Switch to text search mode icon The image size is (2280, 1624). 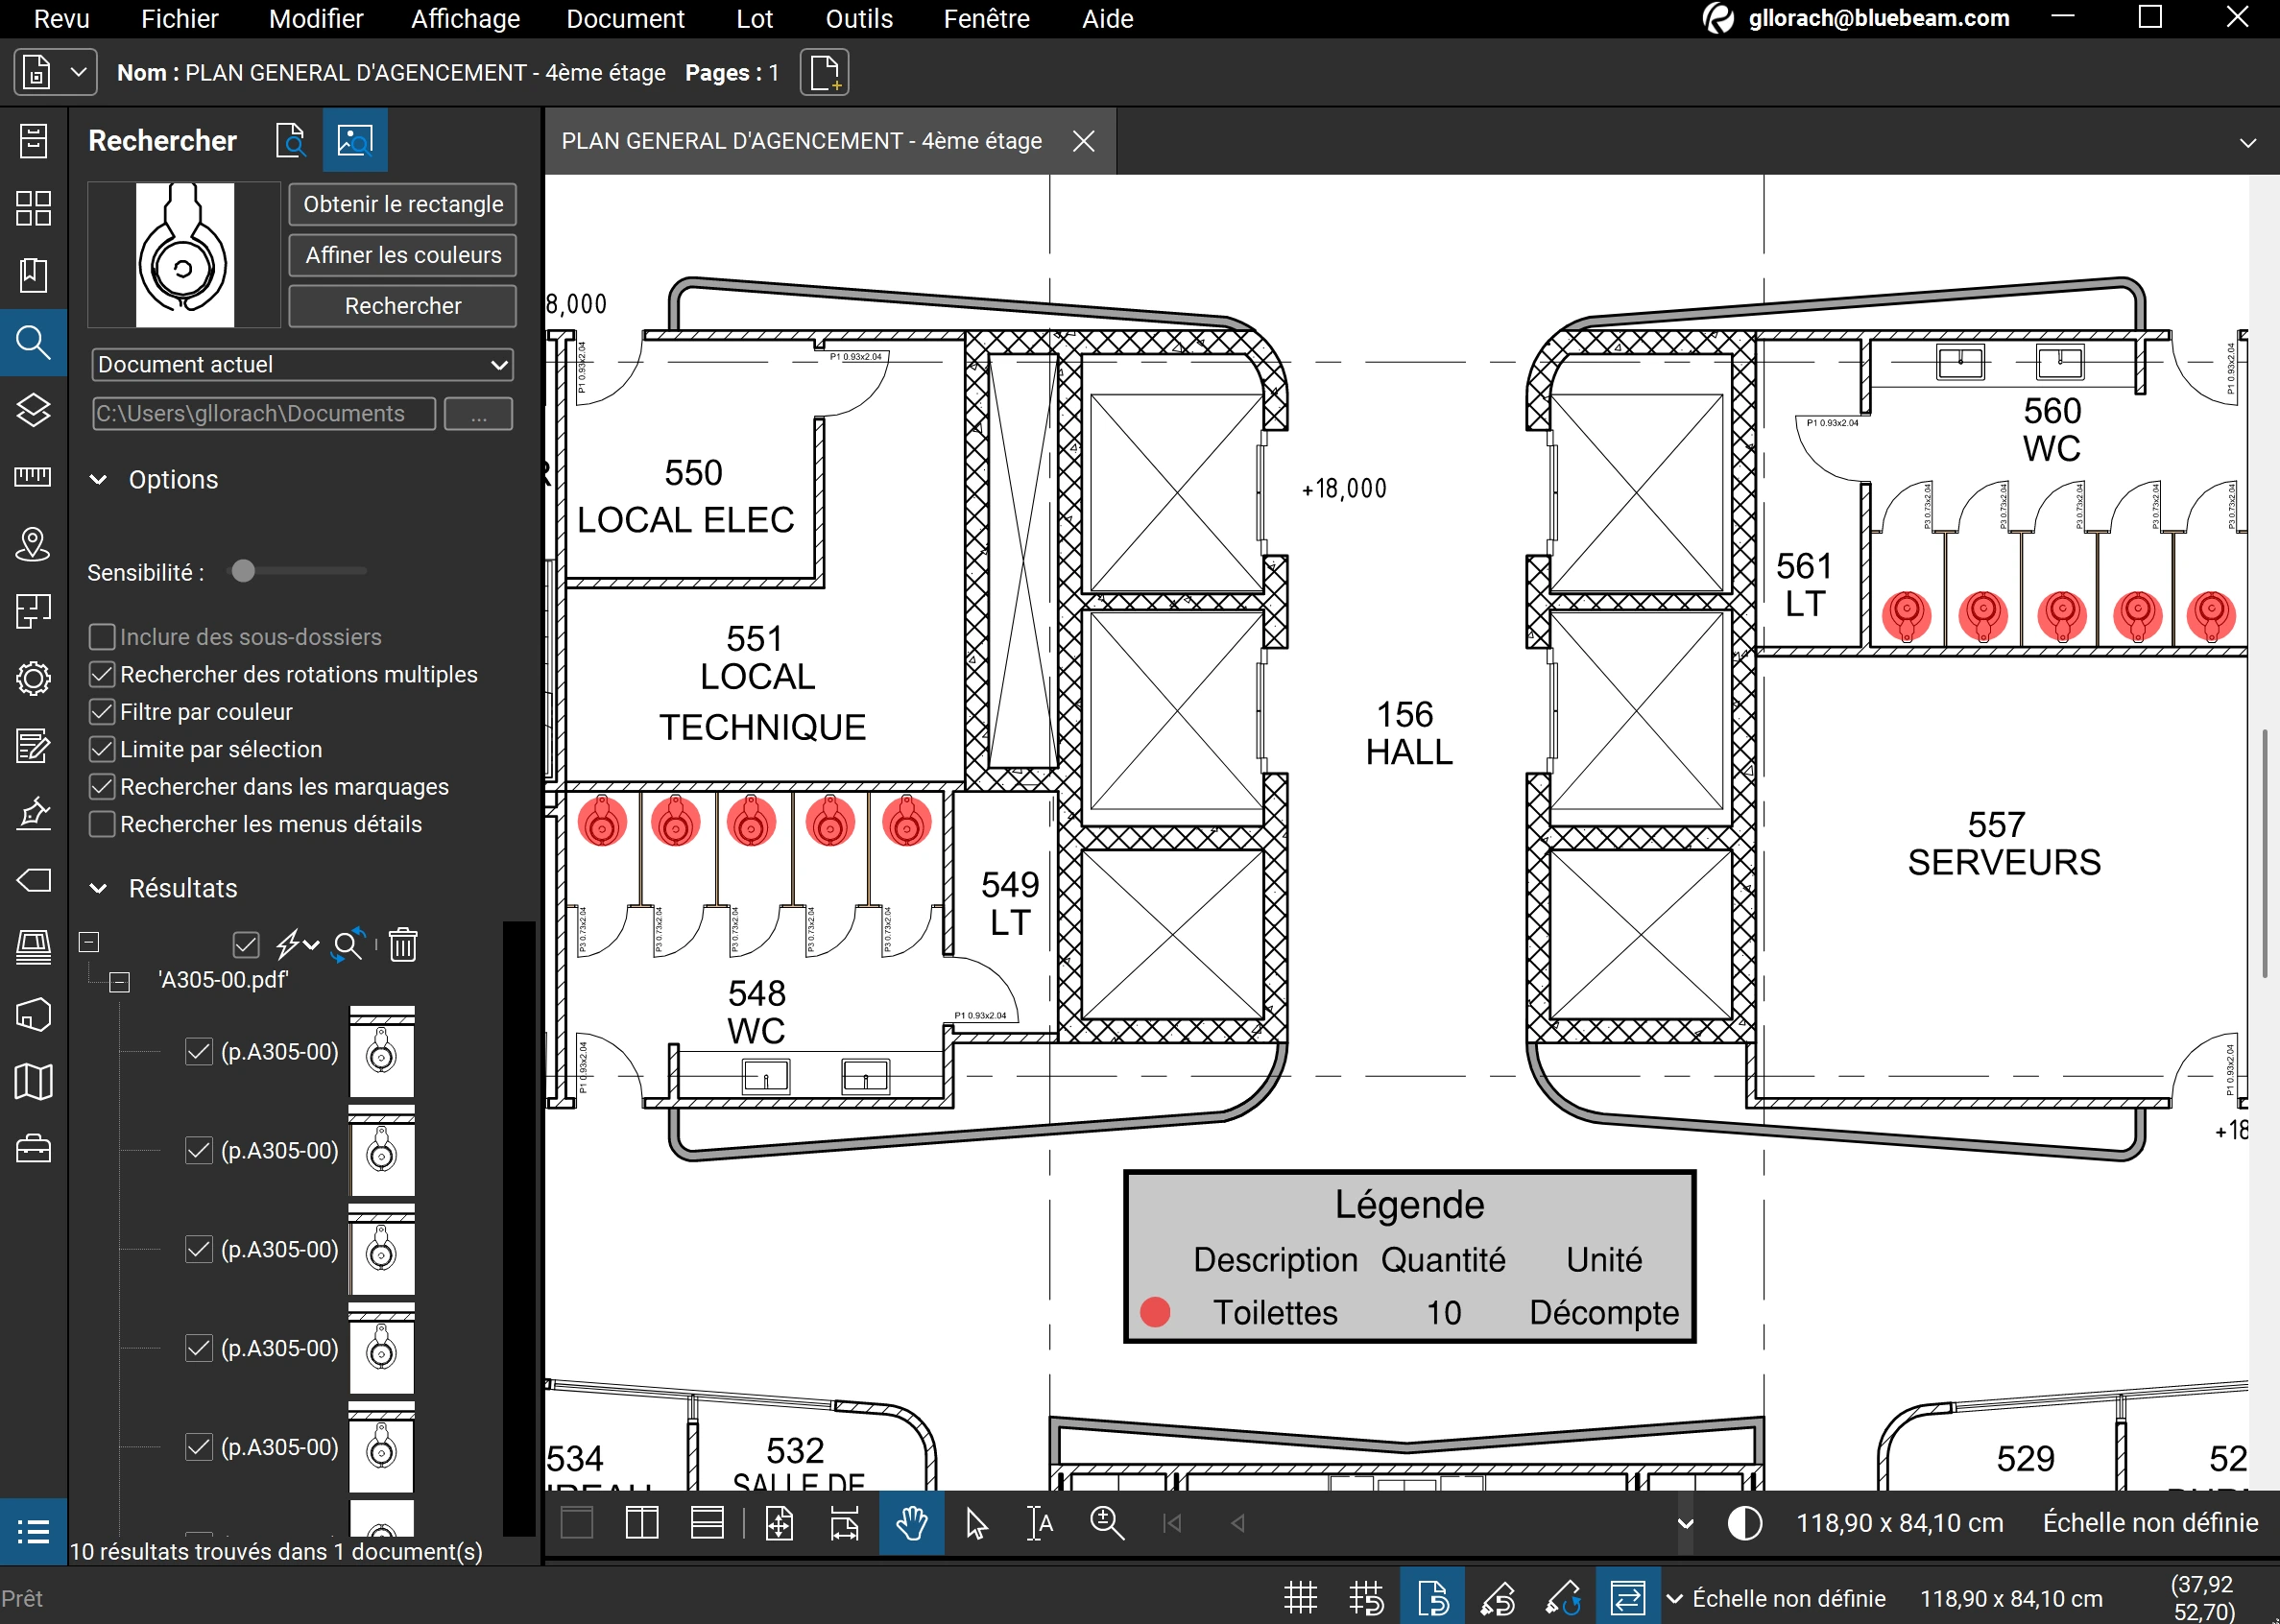tap(291, 141)
